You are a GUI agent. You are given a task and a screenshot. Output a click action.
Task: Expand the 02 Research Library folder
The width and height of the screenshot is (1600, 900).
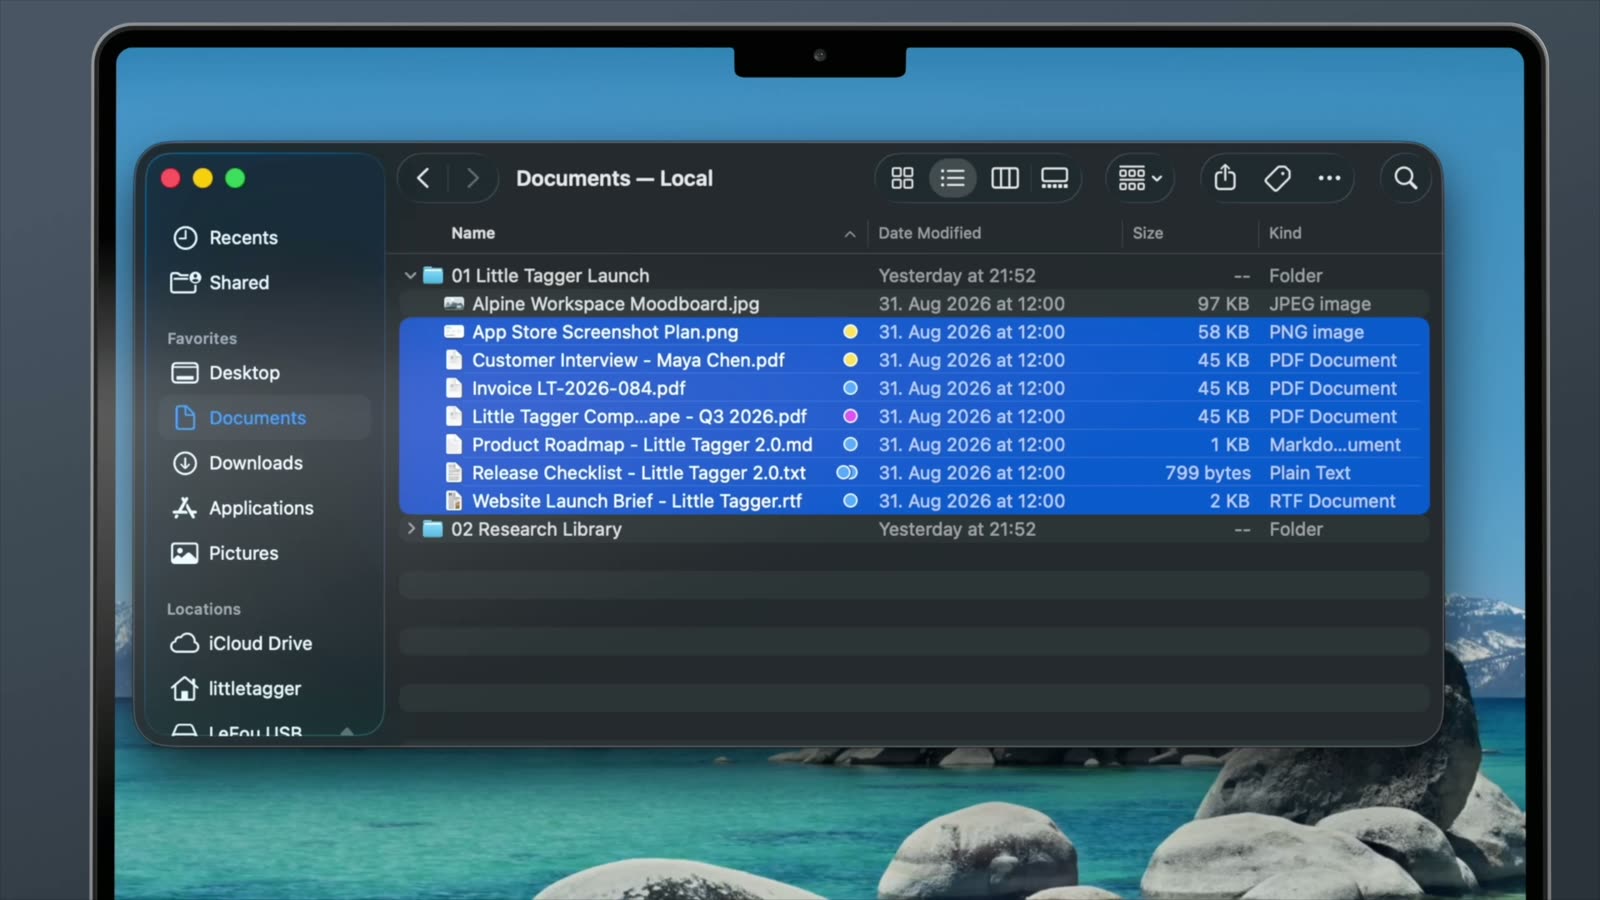(x=410, y=529)
